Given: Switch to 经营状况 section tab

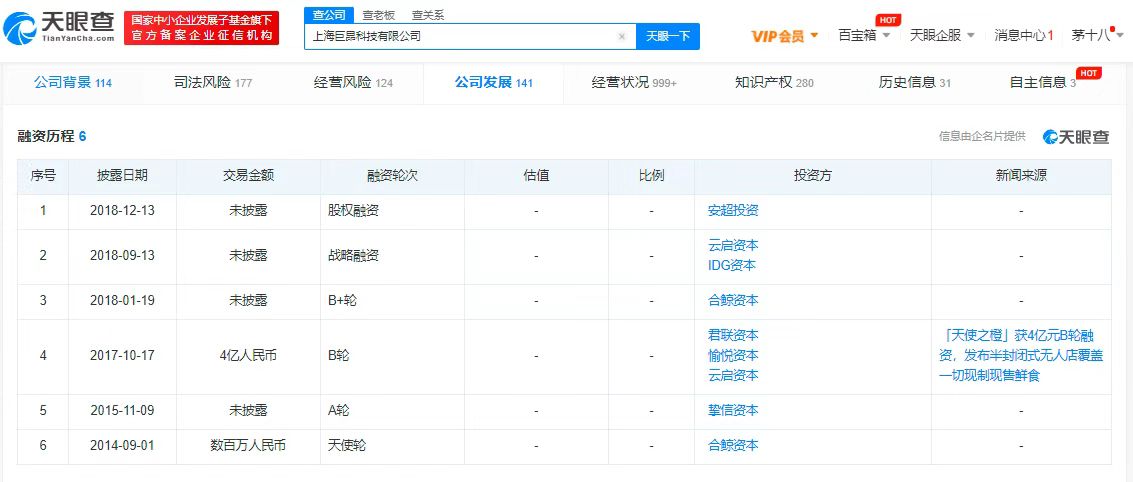Looking at the screenshot, I should coord(634,82).
